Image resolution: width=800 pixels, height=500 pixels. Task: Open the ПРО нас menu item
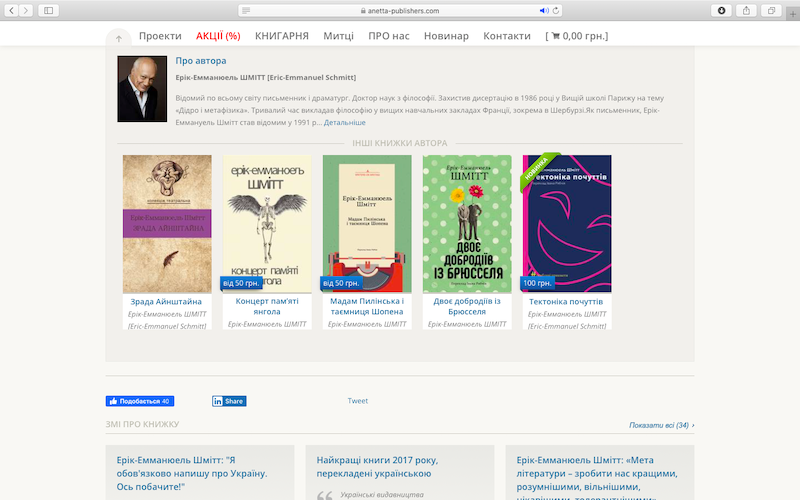tap(389, 36)
